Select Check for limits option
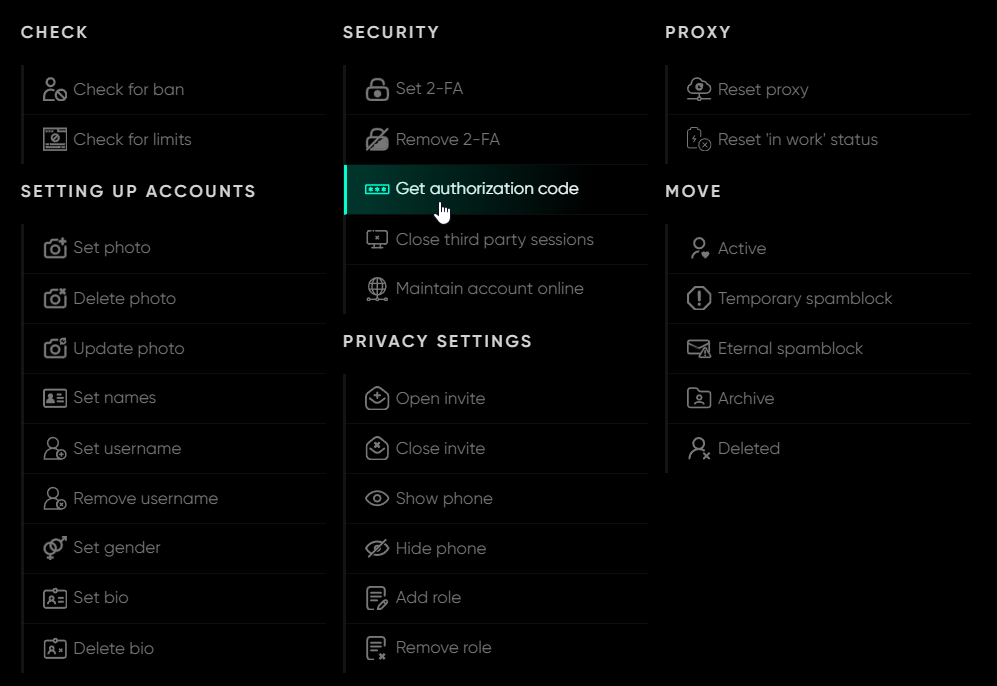Image resolution: width=997 pixels, height=686 pixels. 132,139
